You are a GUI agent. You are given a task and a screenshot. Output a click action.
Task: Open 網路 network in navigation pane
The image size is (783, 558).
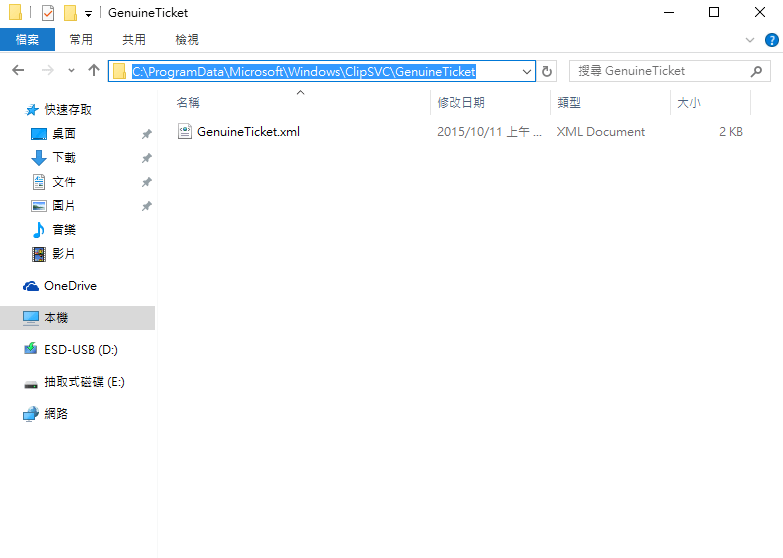[56, 414]
